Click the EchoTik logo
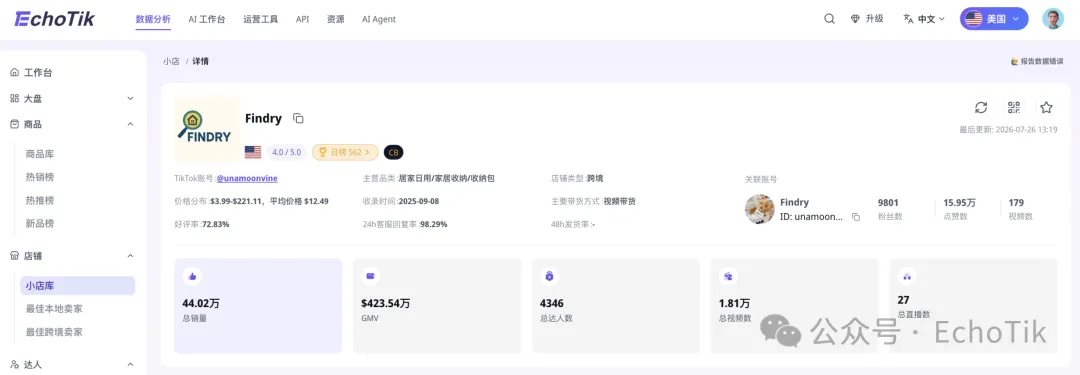The image size is (1080, 375). pyautogui.click(x=54, y=19)
